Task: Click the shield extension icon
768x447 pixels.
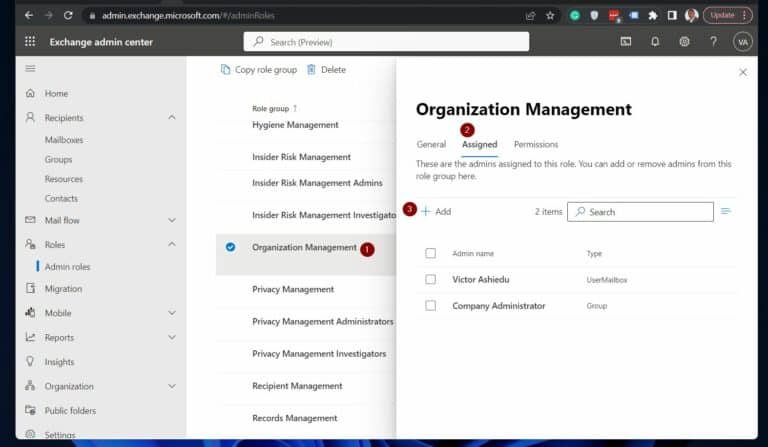Action: (x=594, y=16)
